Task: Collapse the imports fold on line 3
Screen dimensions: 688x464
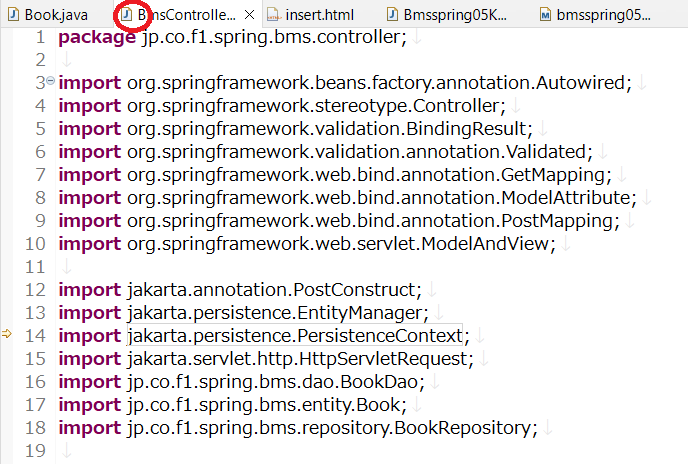Action: (50, 81)
